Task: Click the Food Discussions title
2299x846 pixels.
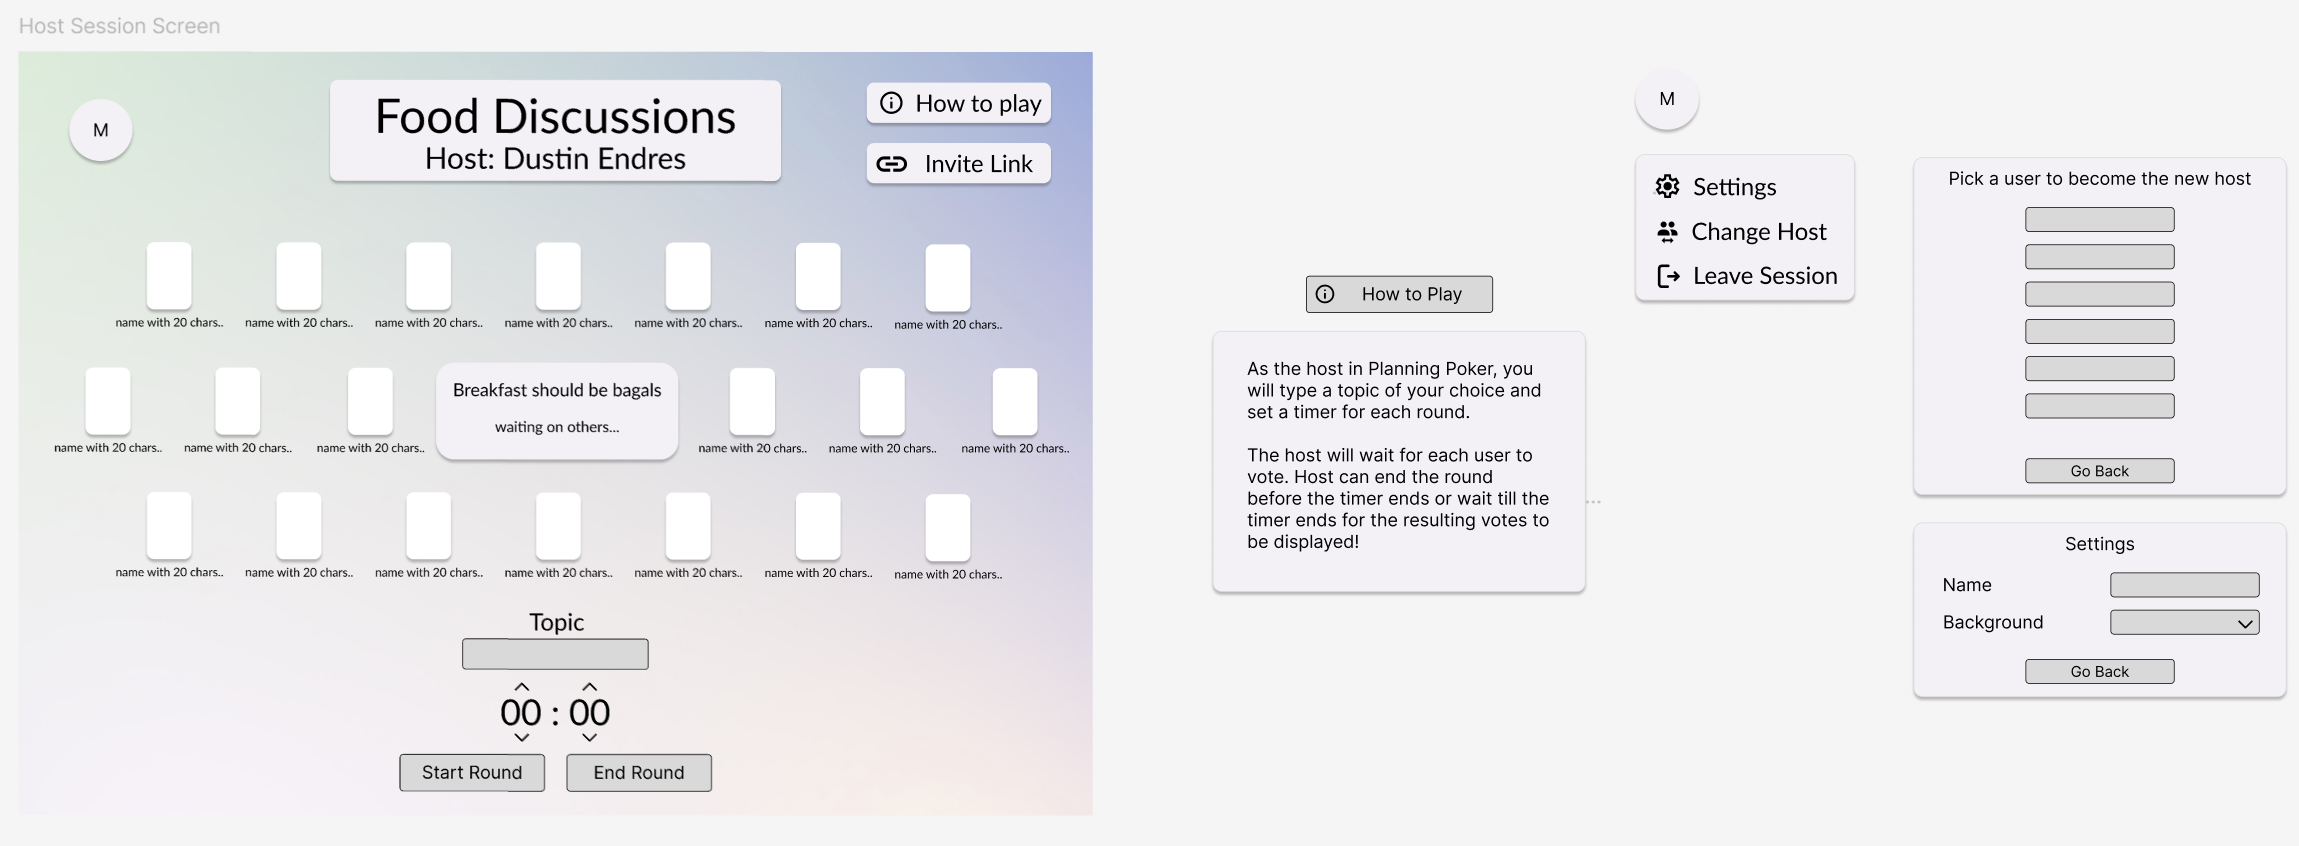Action: [555, 117]
